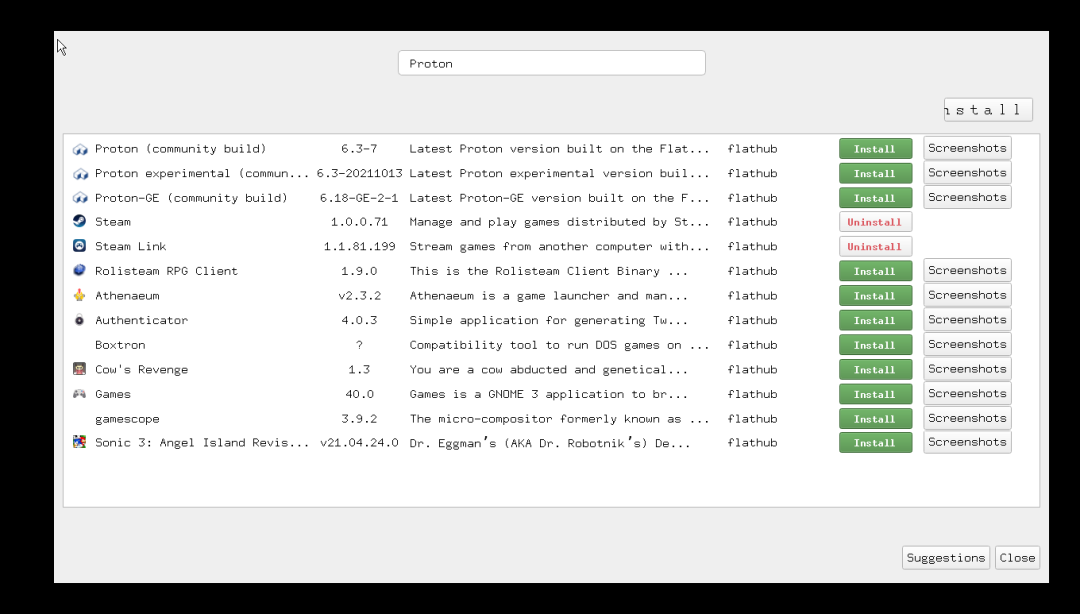View screenshots for Games
This screenshot has height=614, width=1080.
[967, 393]
